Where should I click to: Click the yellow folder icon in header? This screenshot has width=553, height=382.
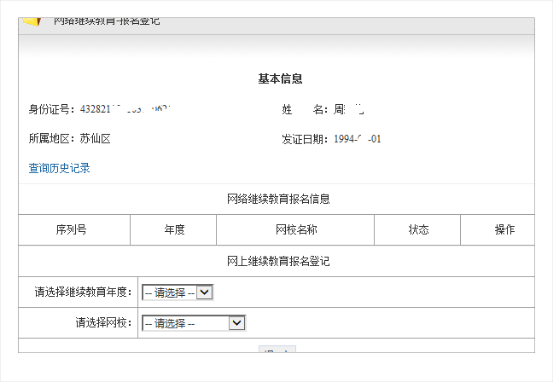click(x=32, y=21)
